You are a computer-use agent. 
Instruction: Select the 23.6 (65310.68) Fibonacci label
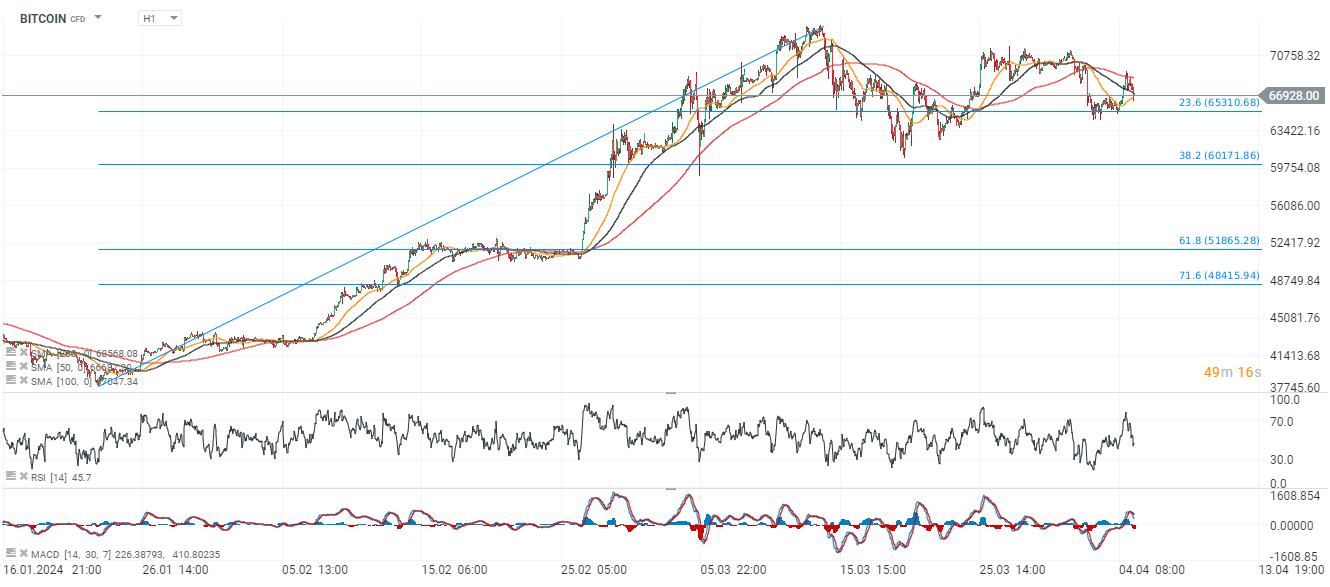pyautogui.click(x=1219, y=103)
